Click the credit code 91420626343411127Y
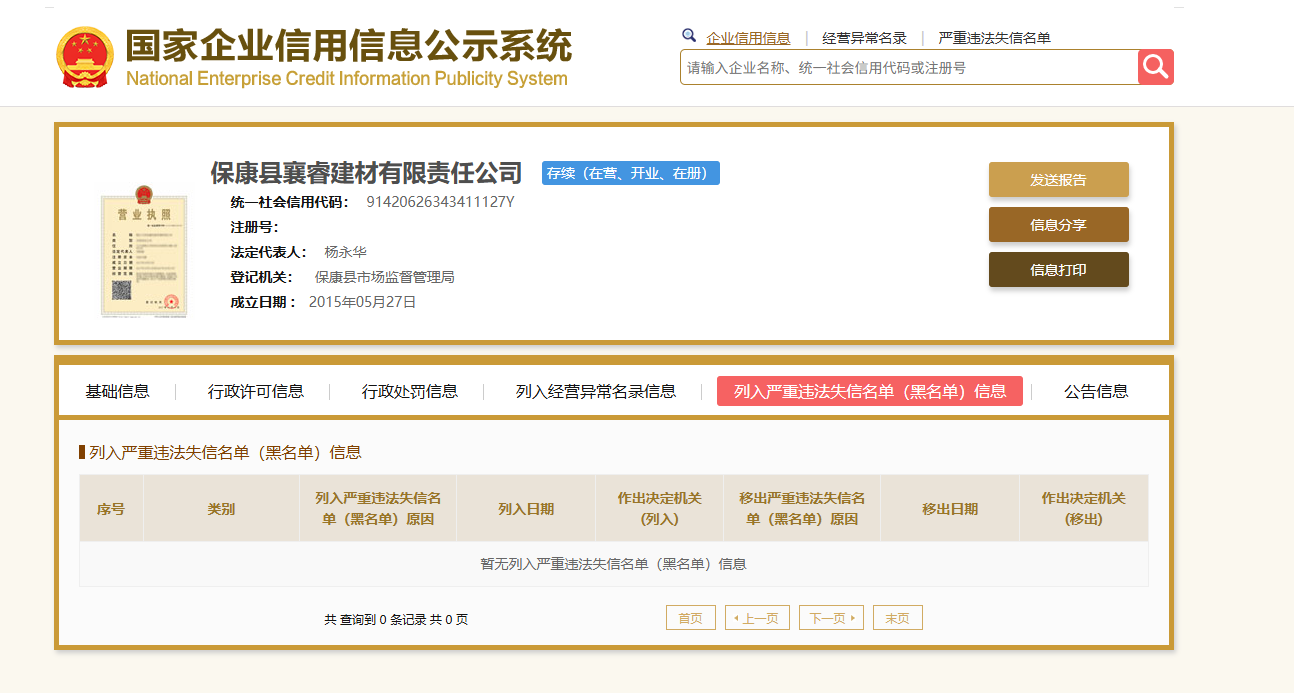The height and width of the screenshot is (693, 1294). 440,202
